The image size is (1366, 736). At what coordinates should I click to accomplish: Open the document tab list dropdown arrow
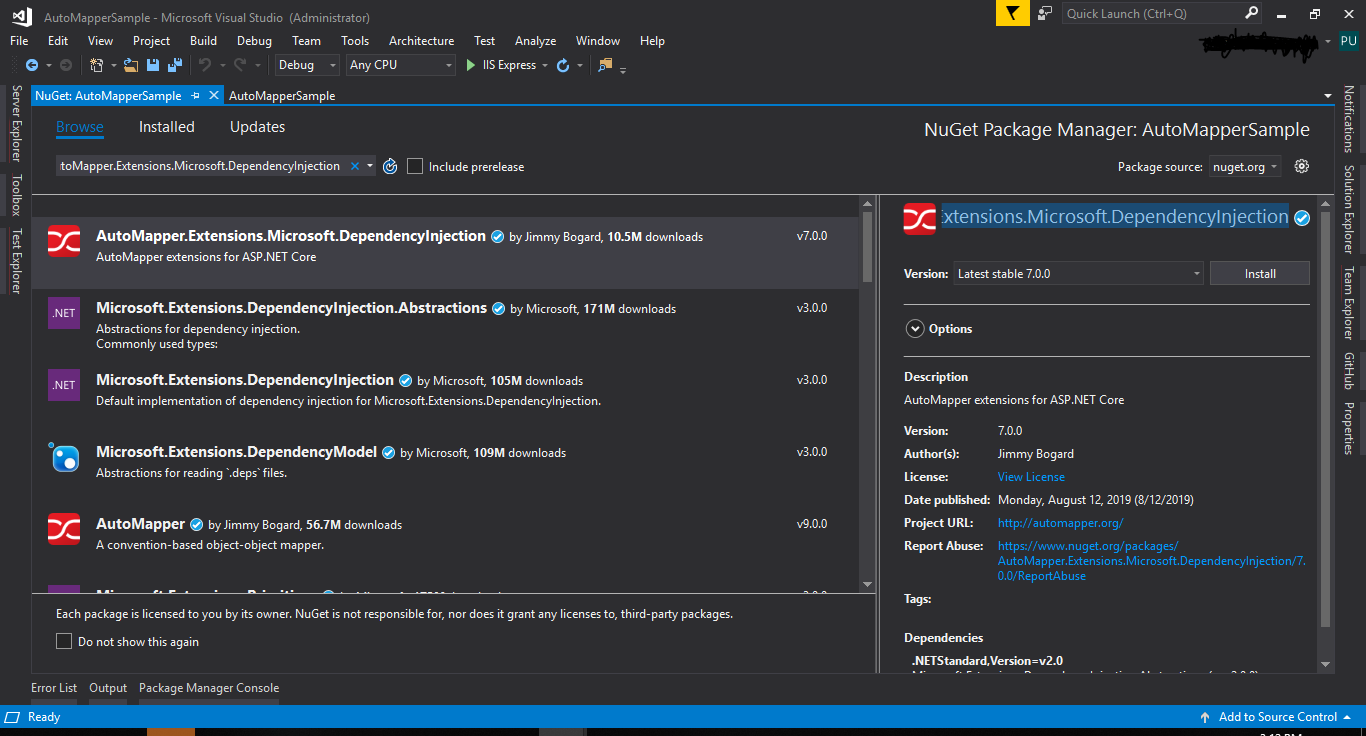click(x=1328, y=96)
